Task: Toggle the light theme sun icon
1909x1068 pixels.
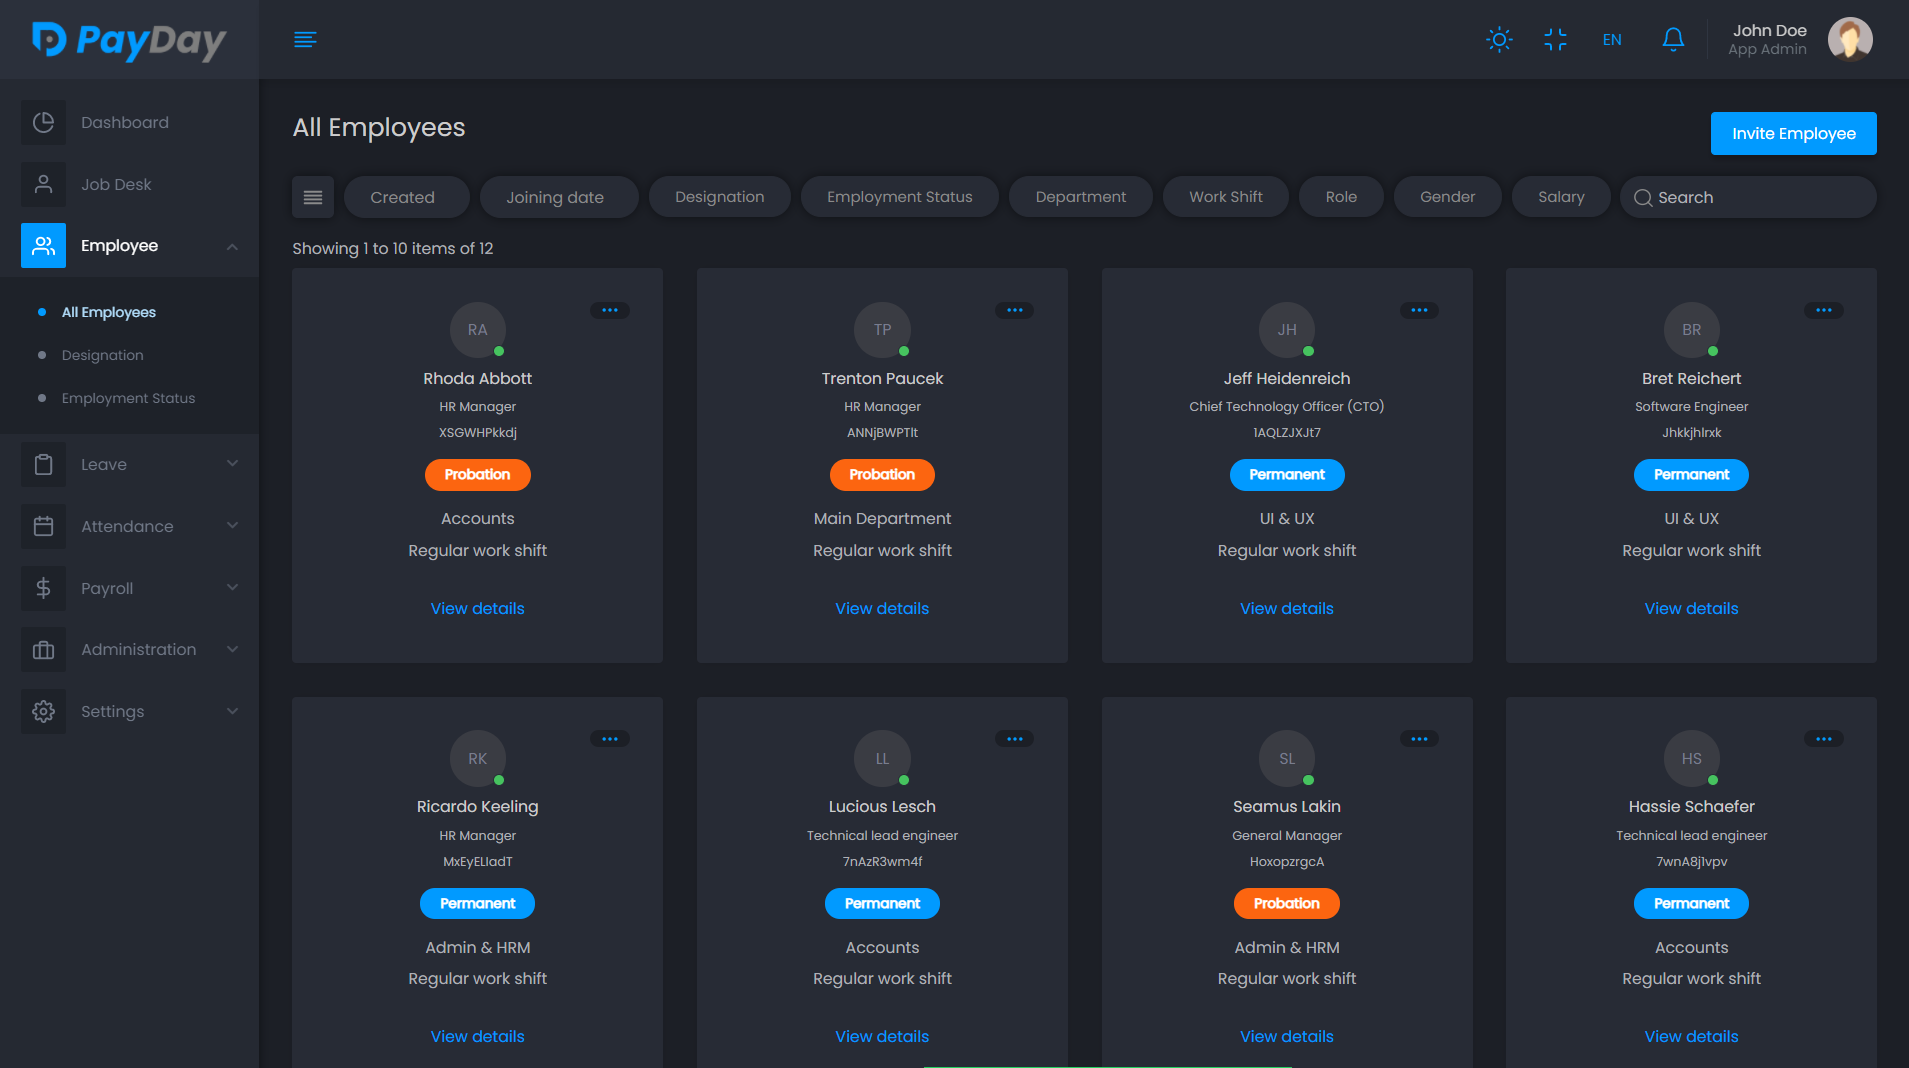Action: click(1499, 40)
